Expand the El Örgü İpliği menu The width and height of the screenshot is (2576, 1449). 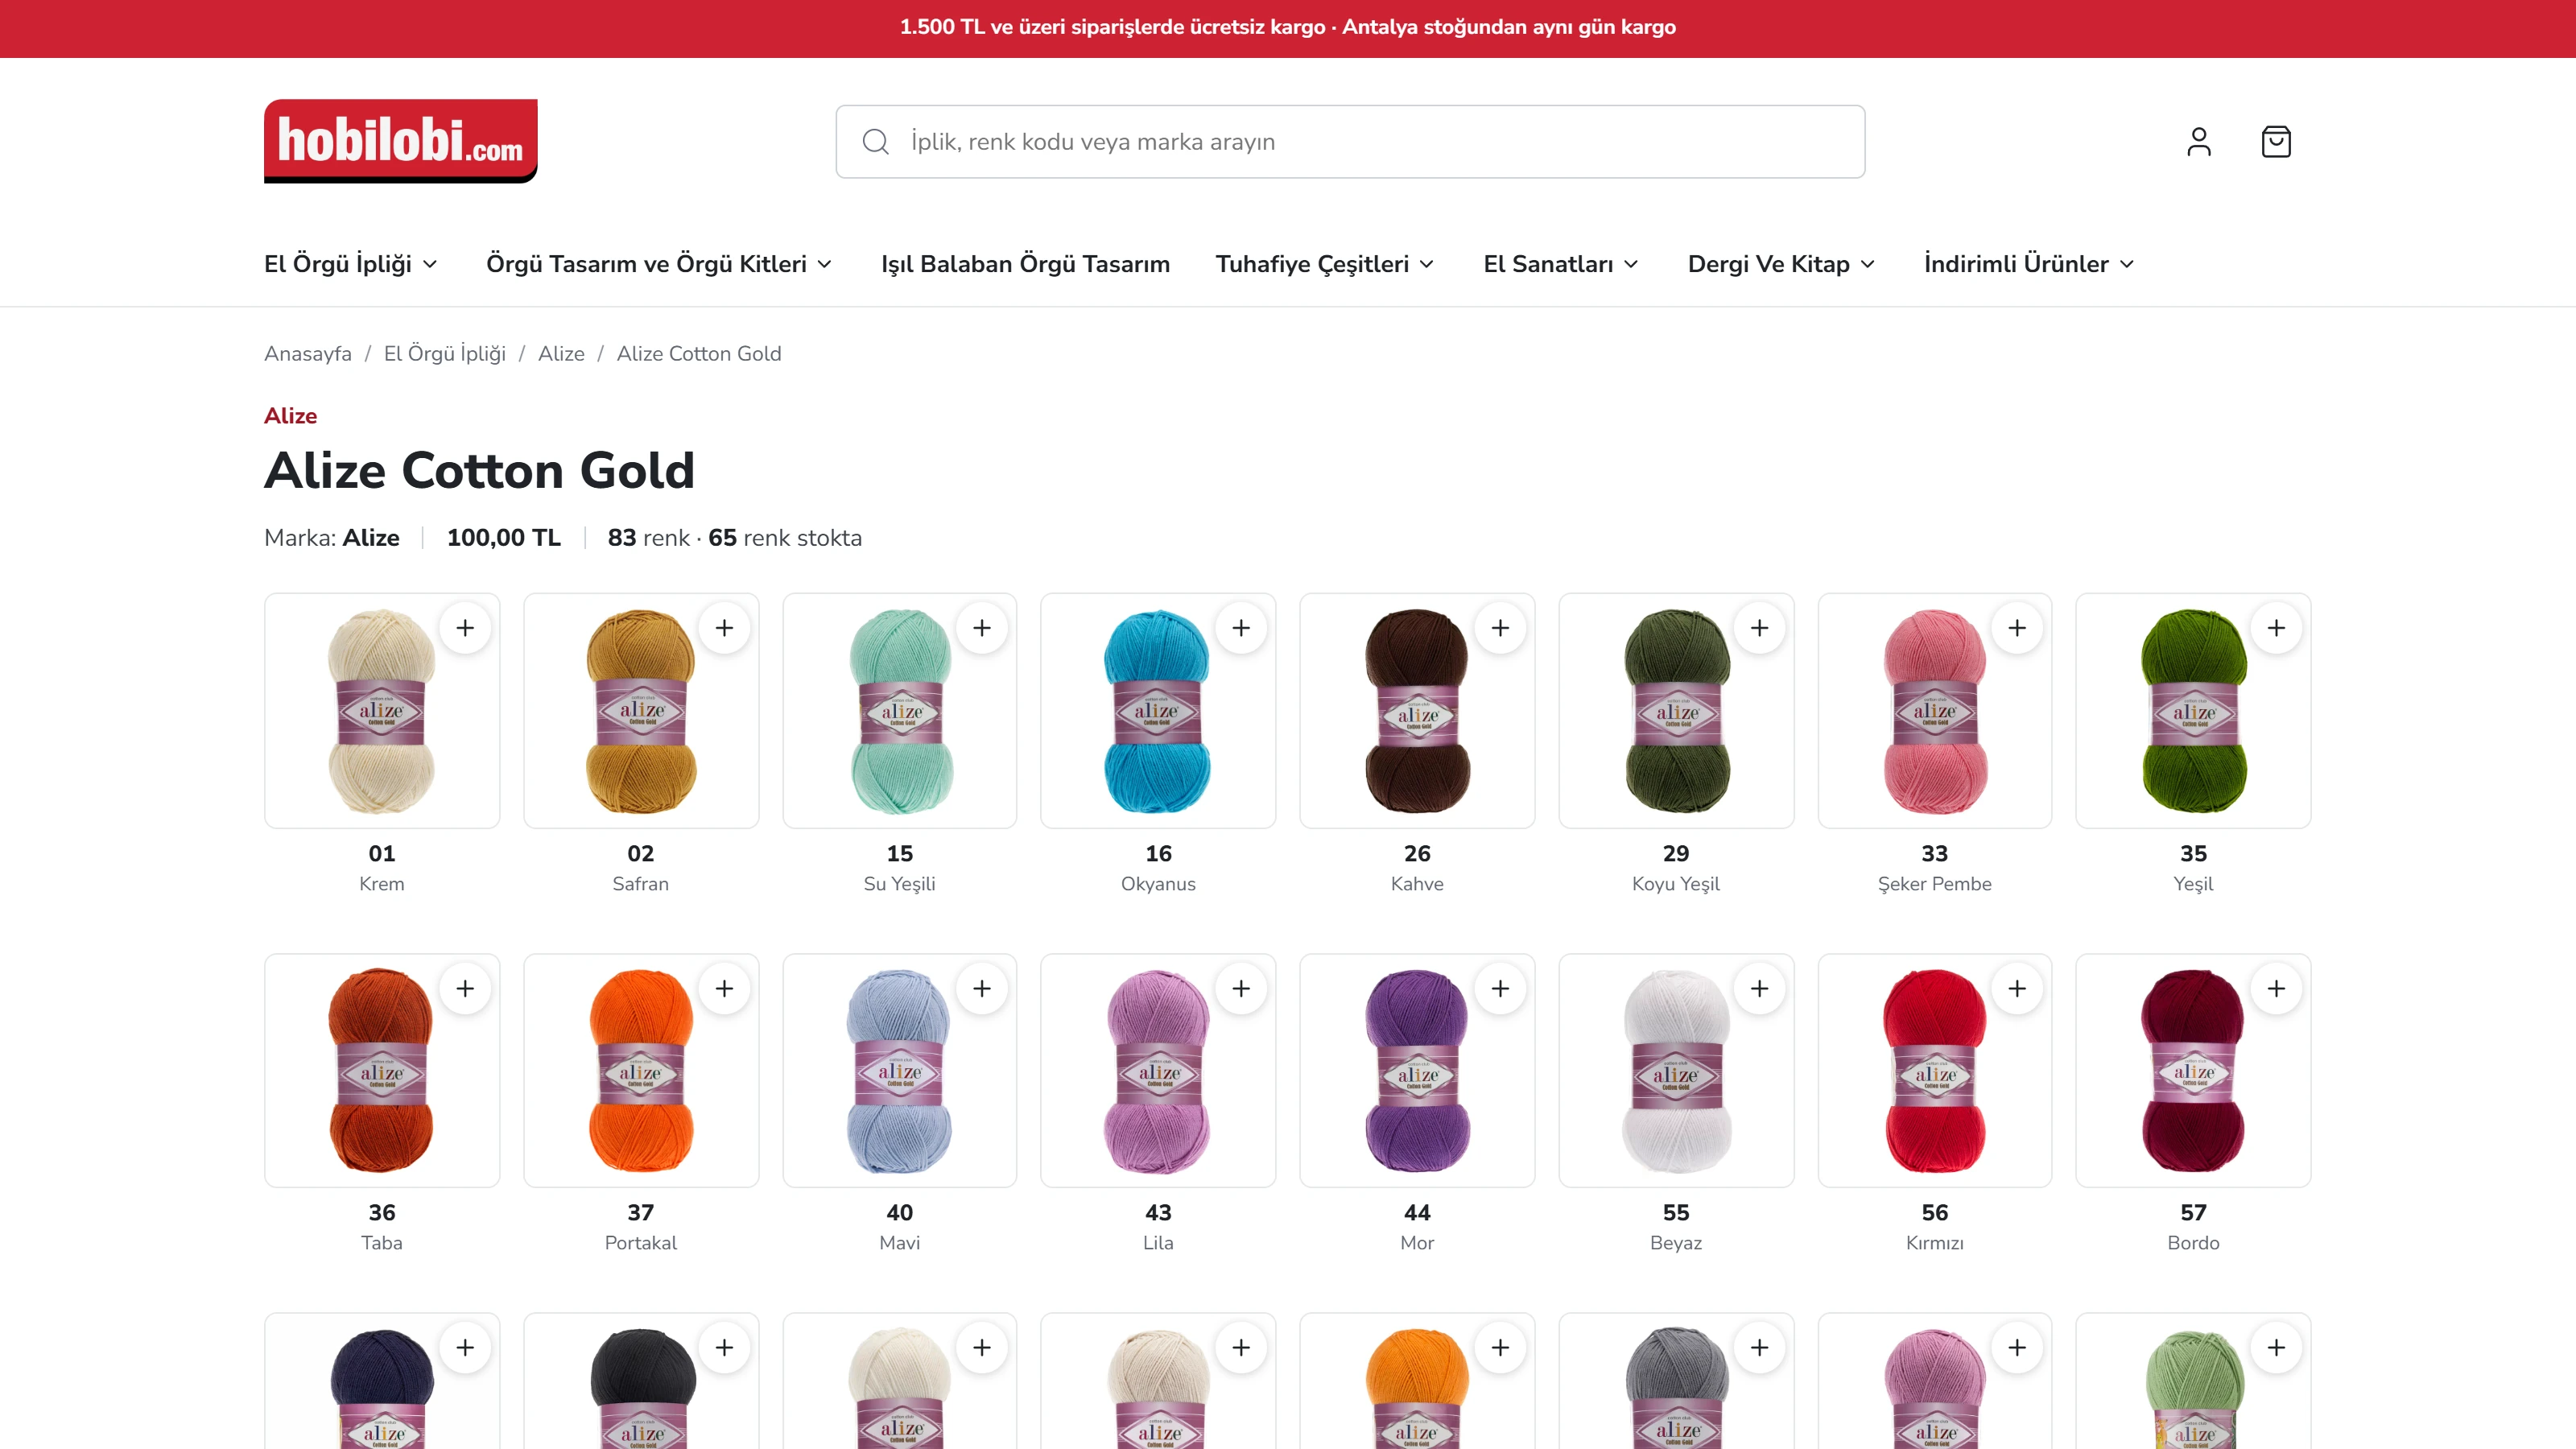[x=351, y=264]
